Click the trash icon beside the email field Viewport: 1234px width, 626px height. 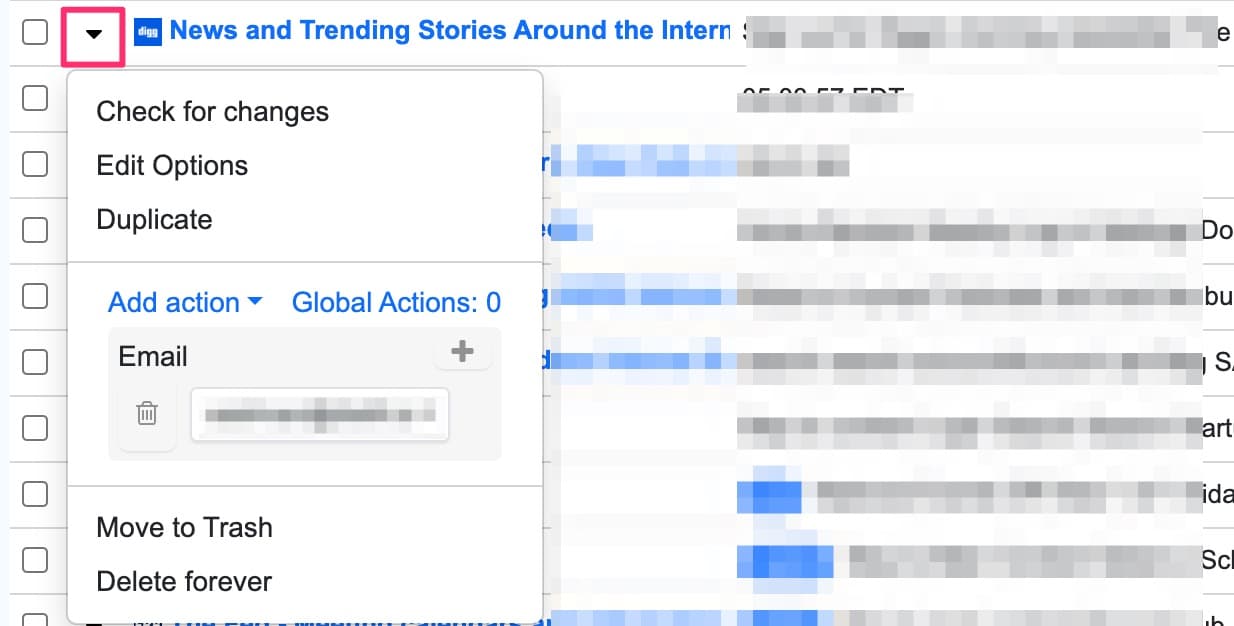(147, 413)
